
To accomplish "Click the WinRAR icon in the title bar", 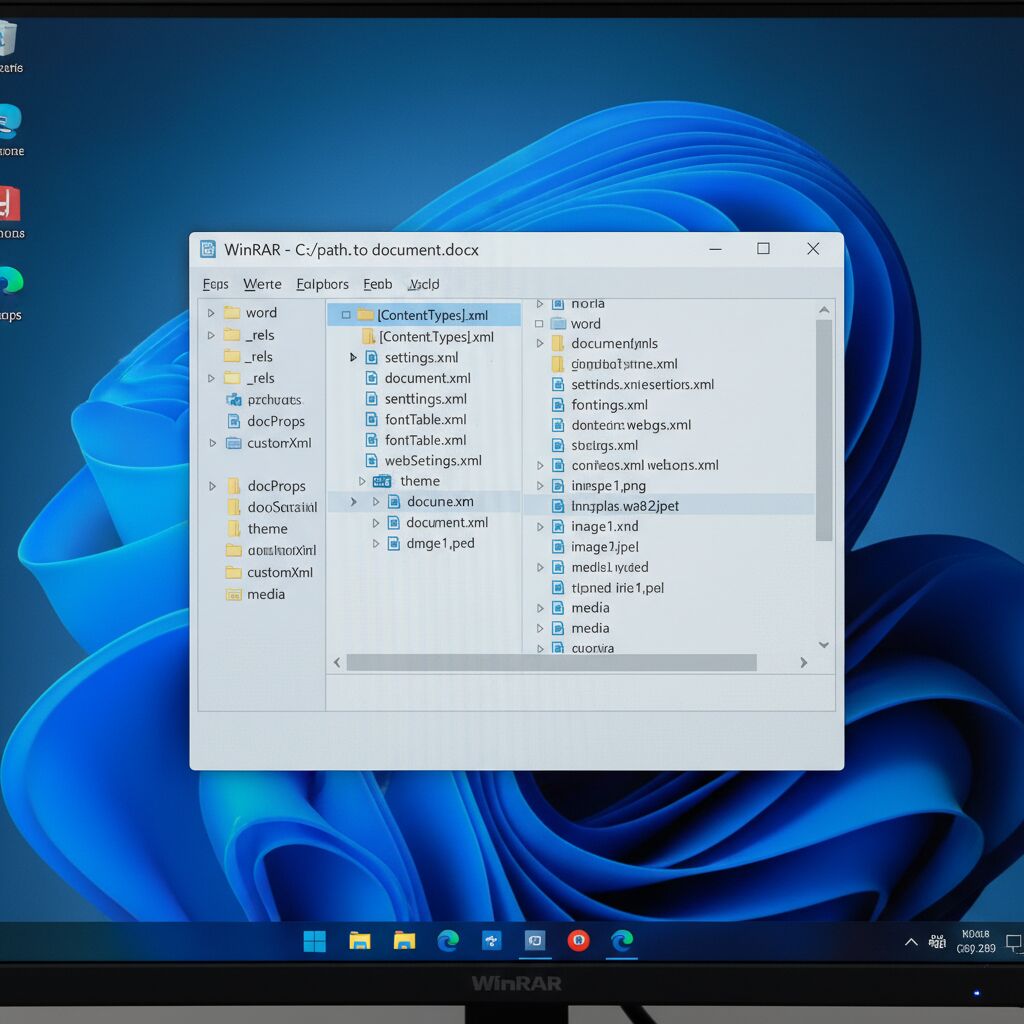I will (x=208, y=249).
